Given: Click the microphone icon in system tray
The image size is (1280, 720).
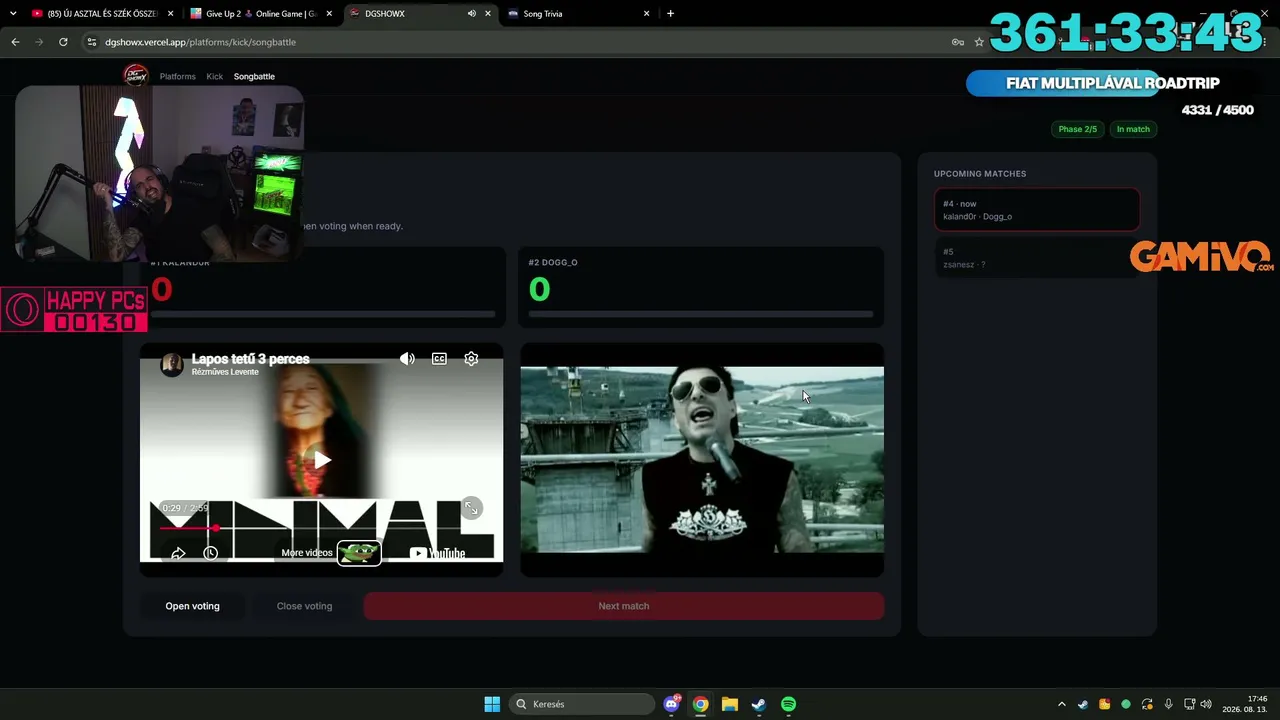Looking at the screenshot, I should click(x=1168, y=704).
